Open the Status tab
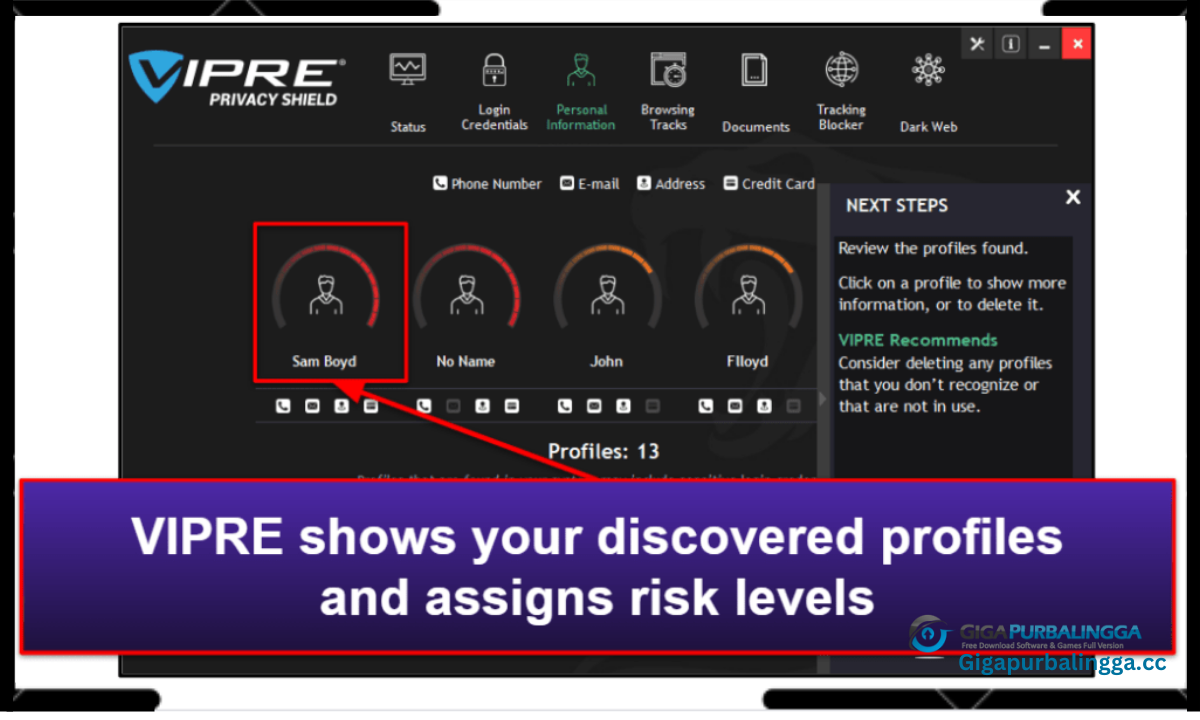The image size is (1200, 720). [x=408, y=93]
